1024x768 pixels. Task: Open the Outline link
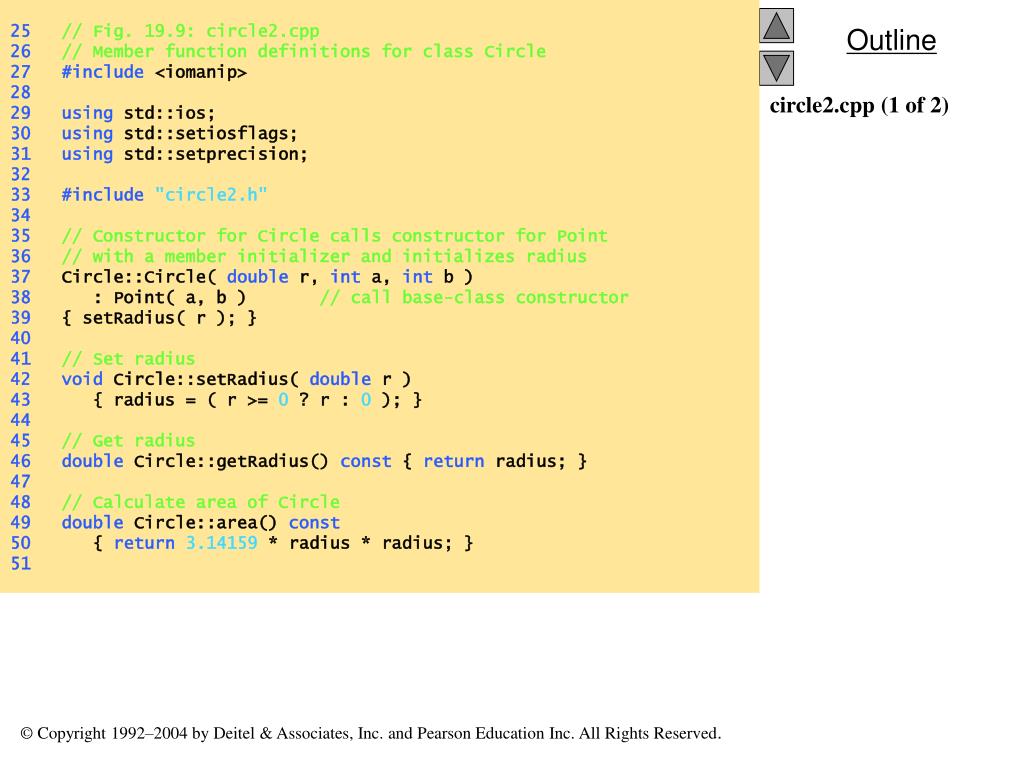tap(891, 40)
